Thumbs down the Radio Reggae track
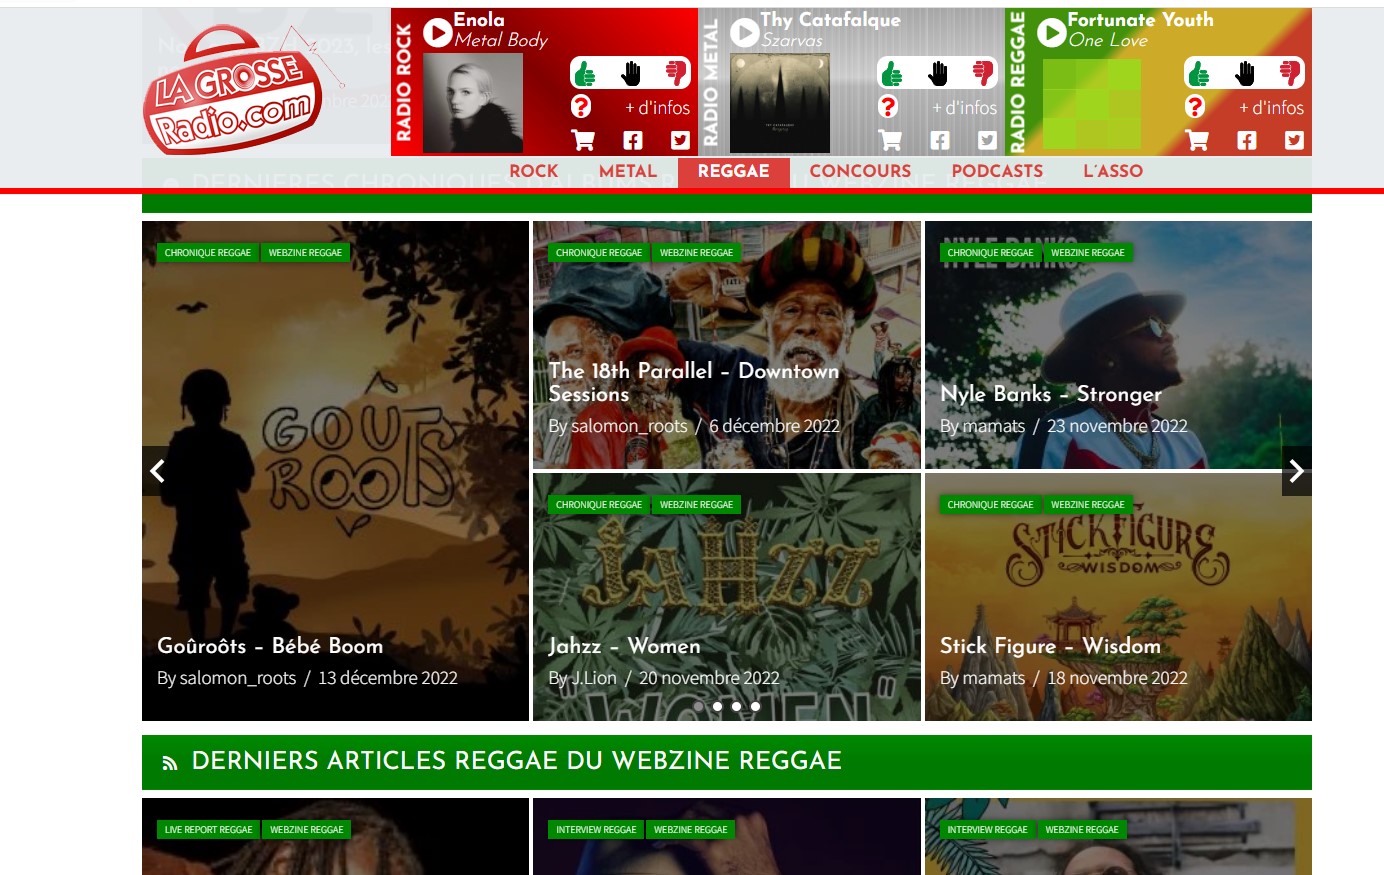The image size is (1384, 875). click(x=1291, y=73)
